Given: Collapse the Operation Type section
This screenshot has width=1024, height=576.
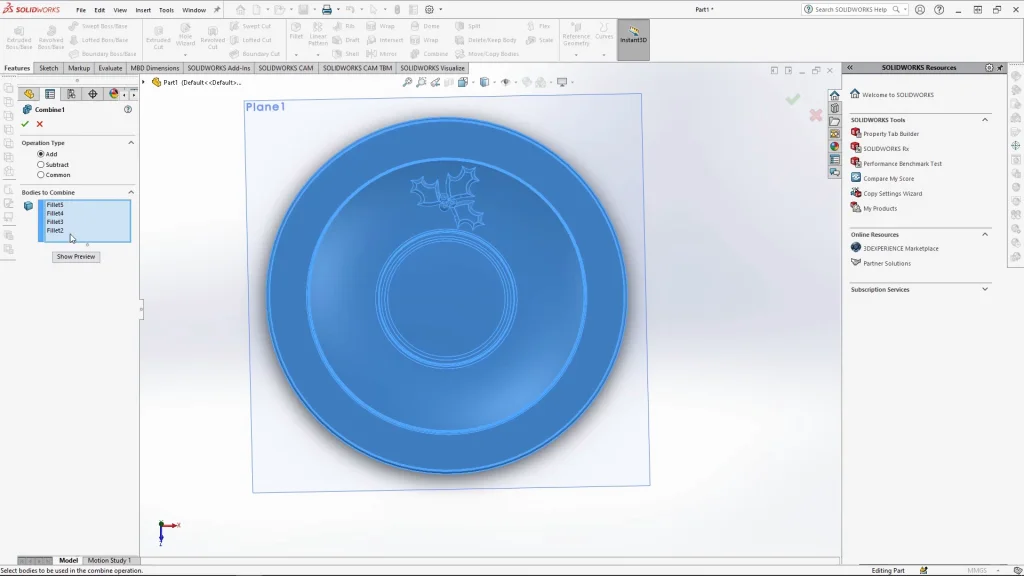Looking at the screenshot, I should (131, 143).
